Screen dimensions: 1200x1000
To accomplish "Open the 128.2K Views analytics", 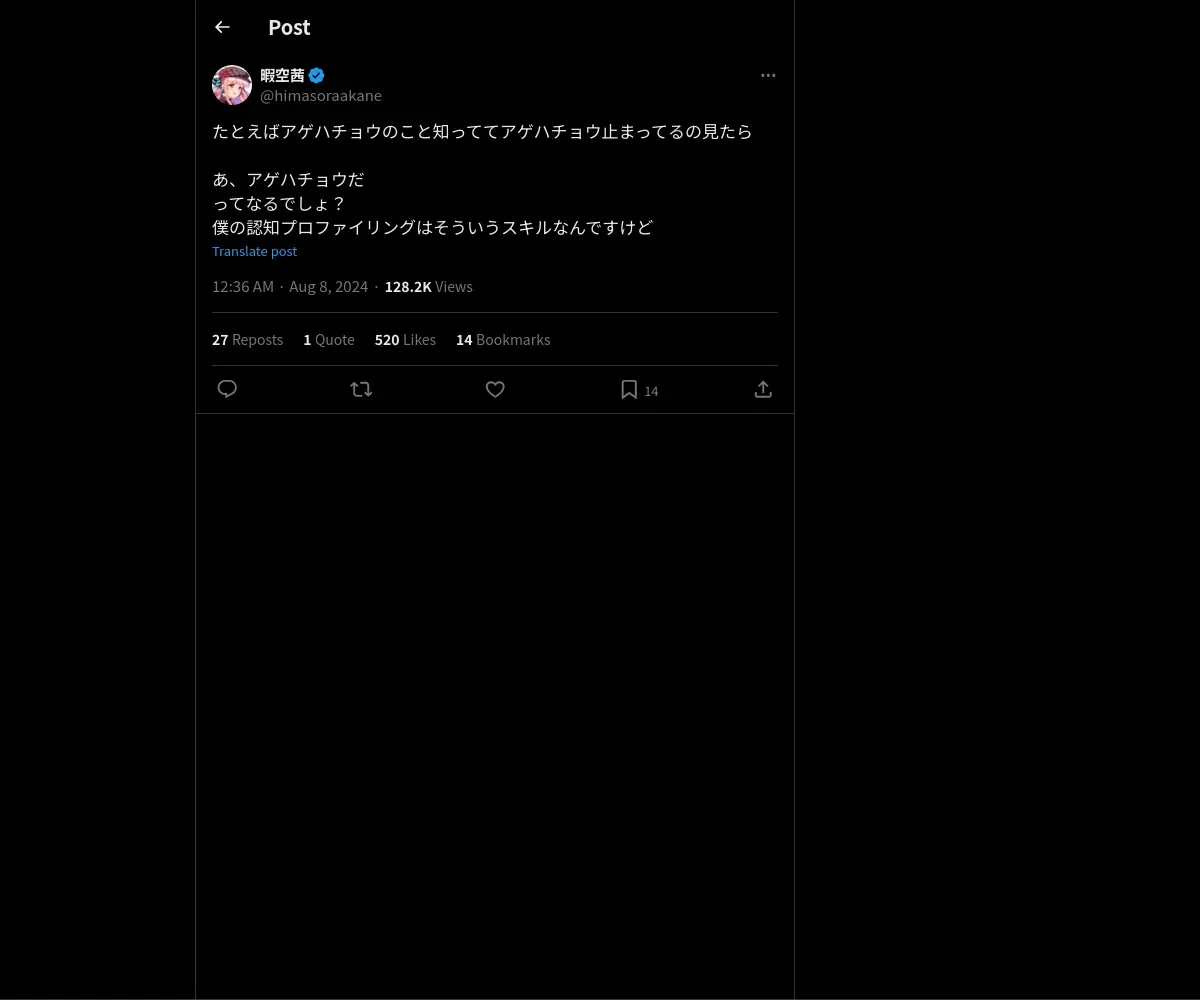I will pyautogui.click(x=428, y=286).
